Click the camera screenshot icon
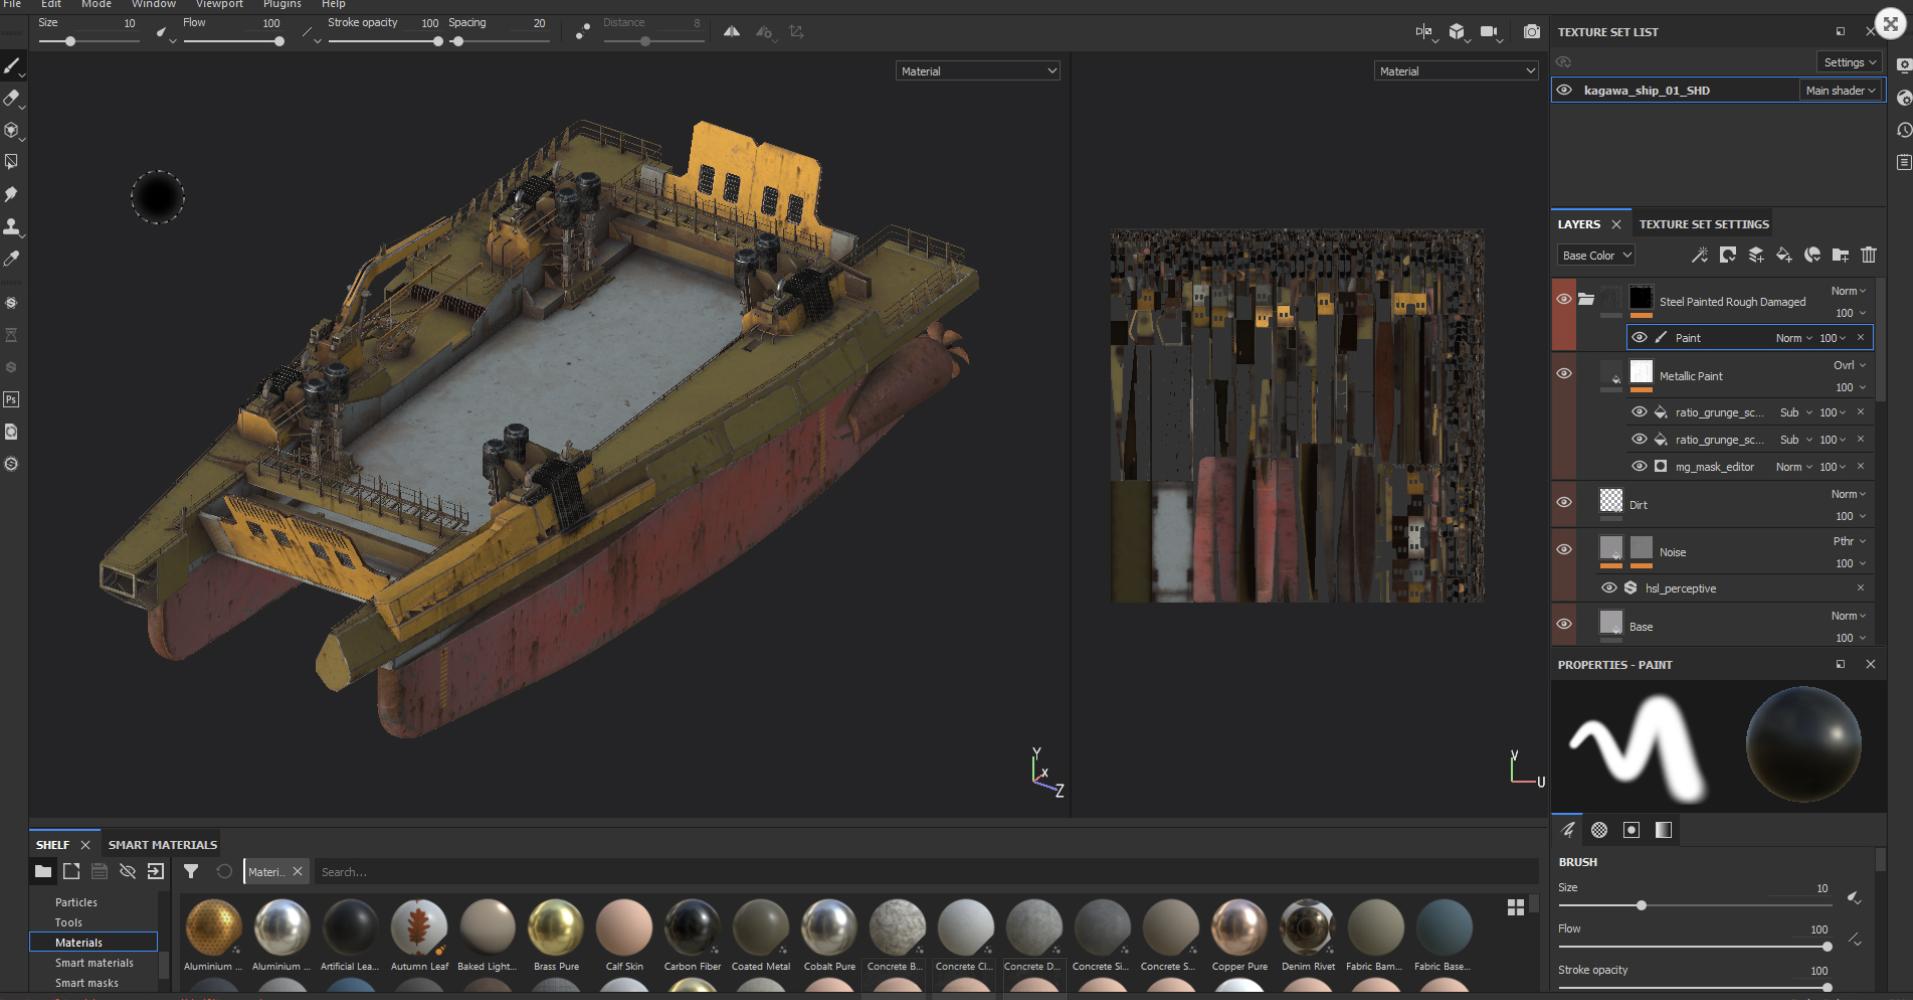The width and height of the screenshot is (1913, 1000). (x=1531, y=32)
